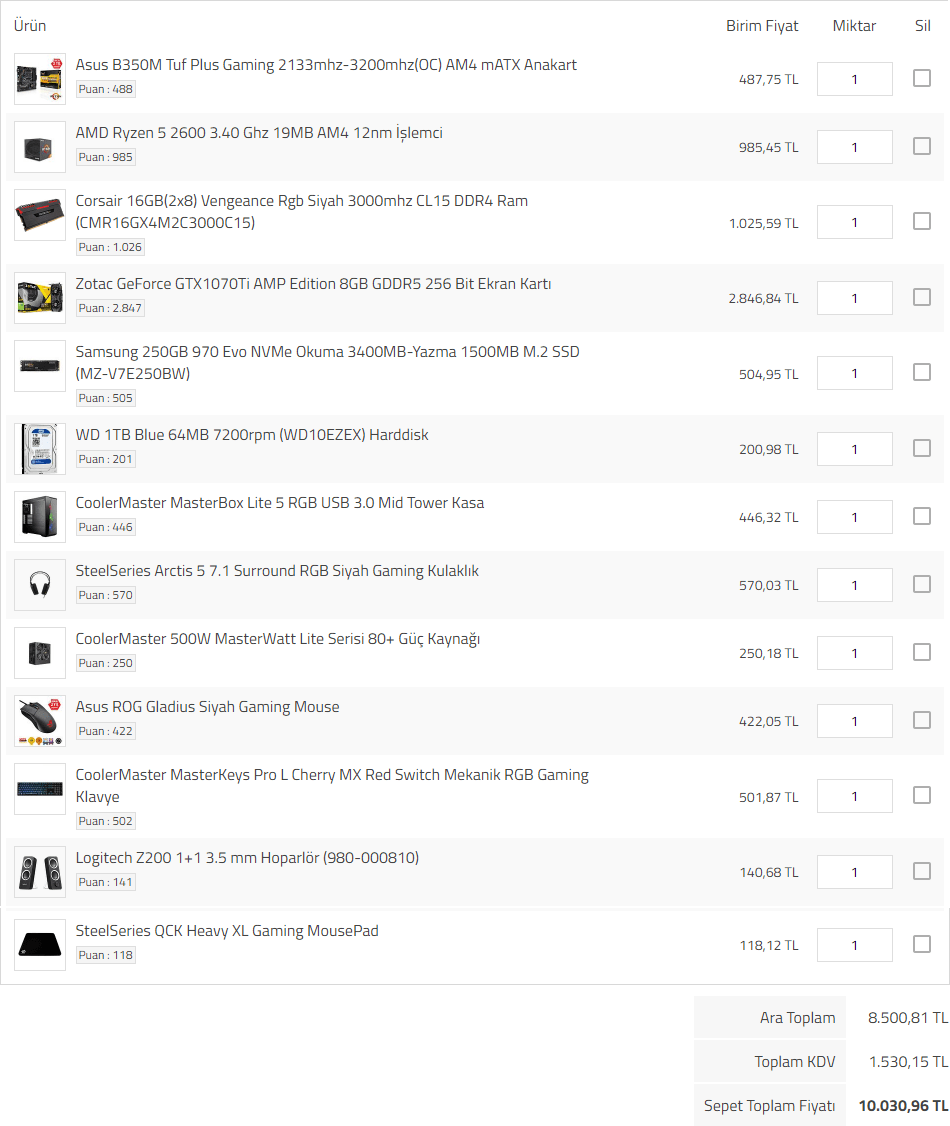Mark SteelSeries QCK MousePad for deletion
Viewport: 950px width, 1126px height.
(922, 944)
